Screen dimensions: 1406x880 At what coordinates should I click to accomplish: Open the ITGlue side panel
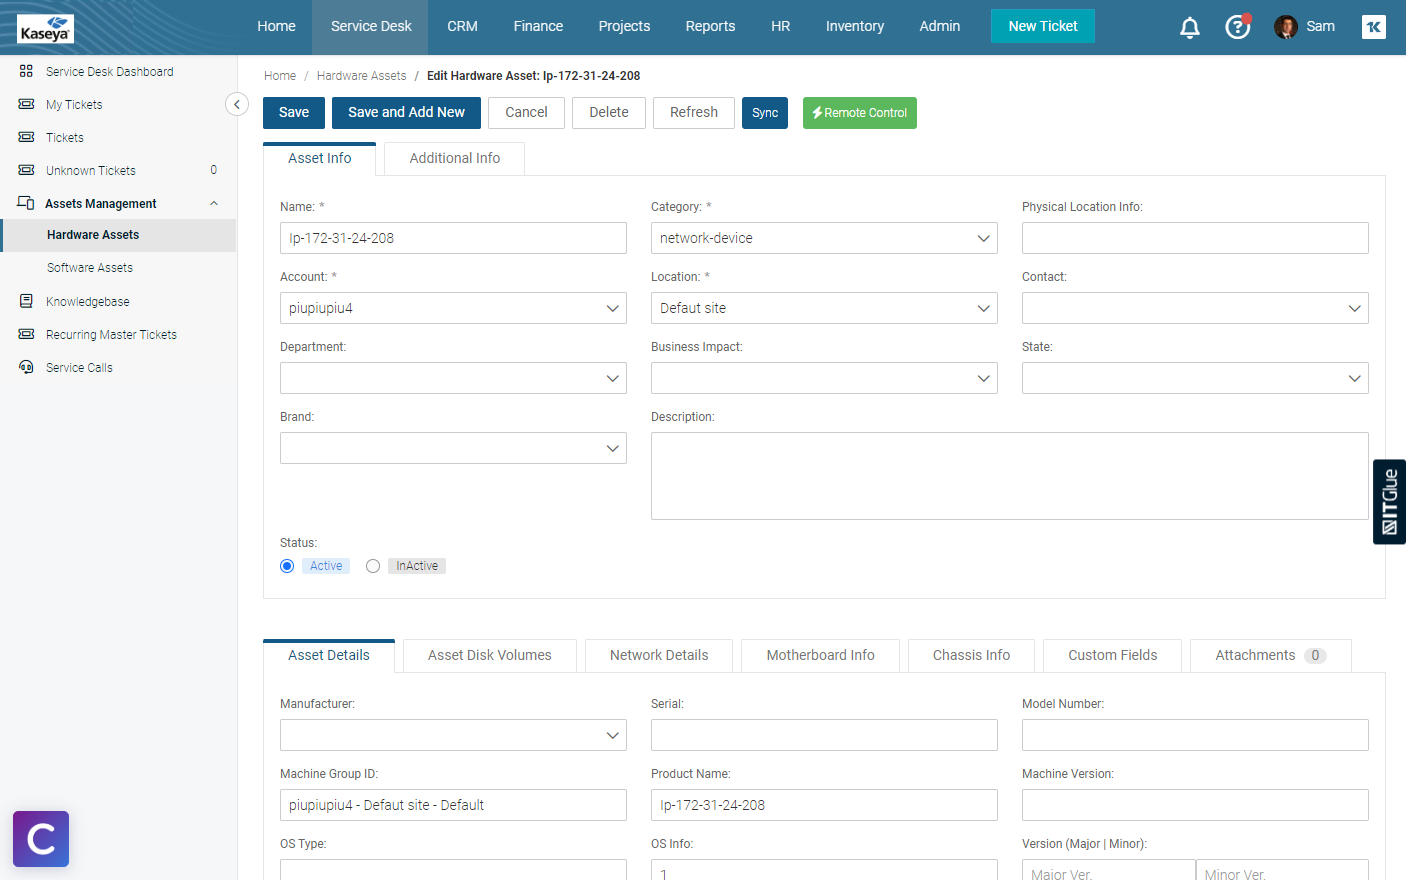coord(1389,501)
